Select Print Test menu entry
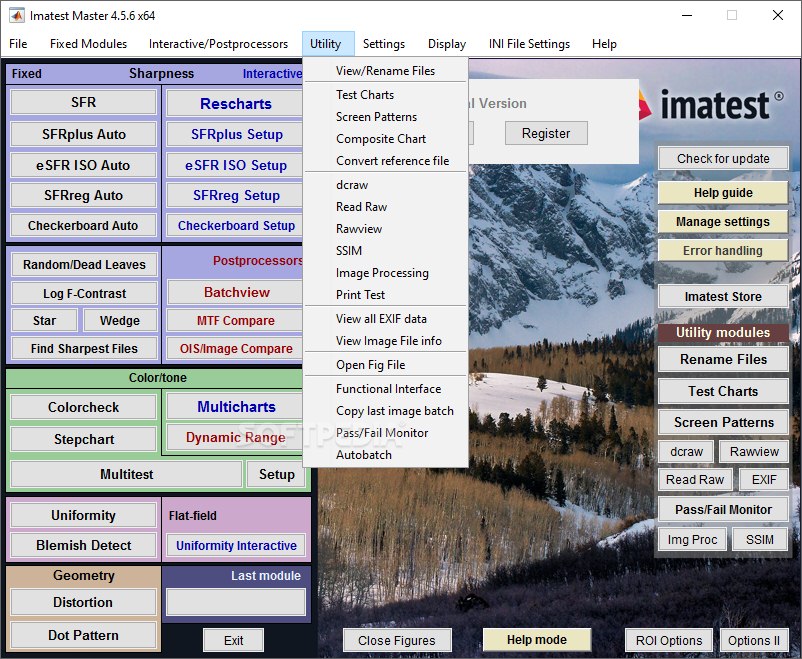802x659 pixels. coord(385,295)
